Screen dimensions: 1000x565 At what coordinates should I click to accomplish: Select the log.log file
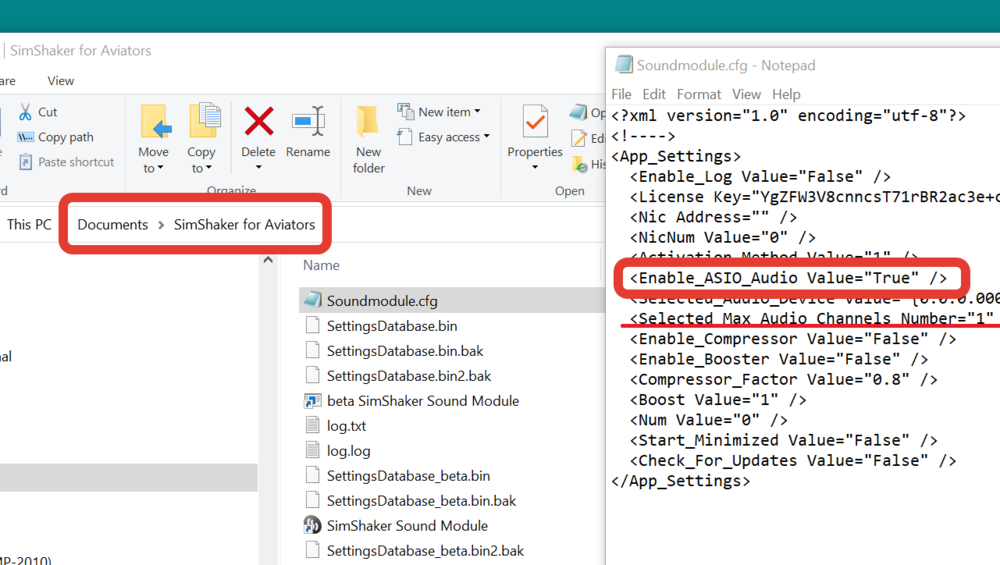click(348, 451)
